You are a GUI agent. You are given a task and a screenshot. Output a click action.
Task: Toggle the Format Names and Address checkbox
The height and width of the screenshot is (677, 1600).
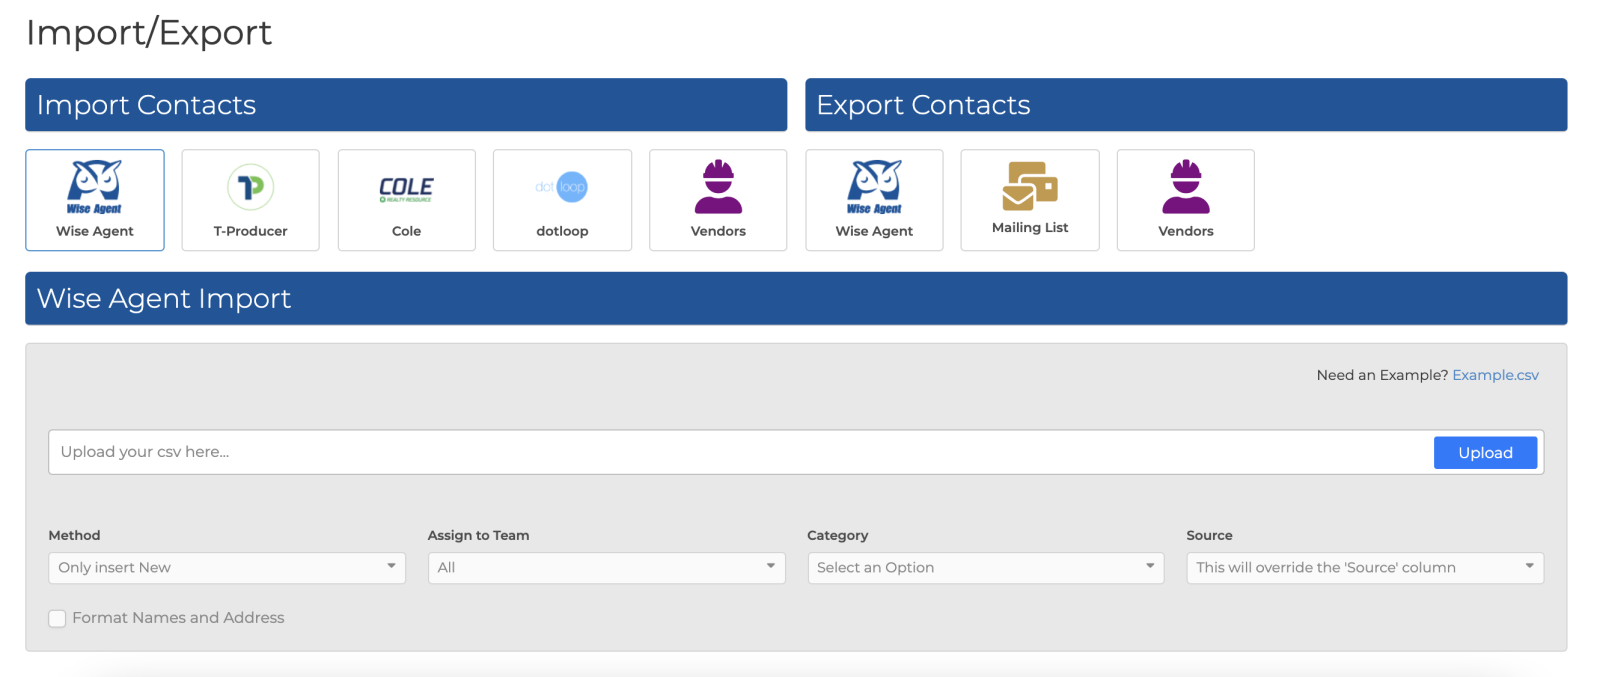click(58, 619)
